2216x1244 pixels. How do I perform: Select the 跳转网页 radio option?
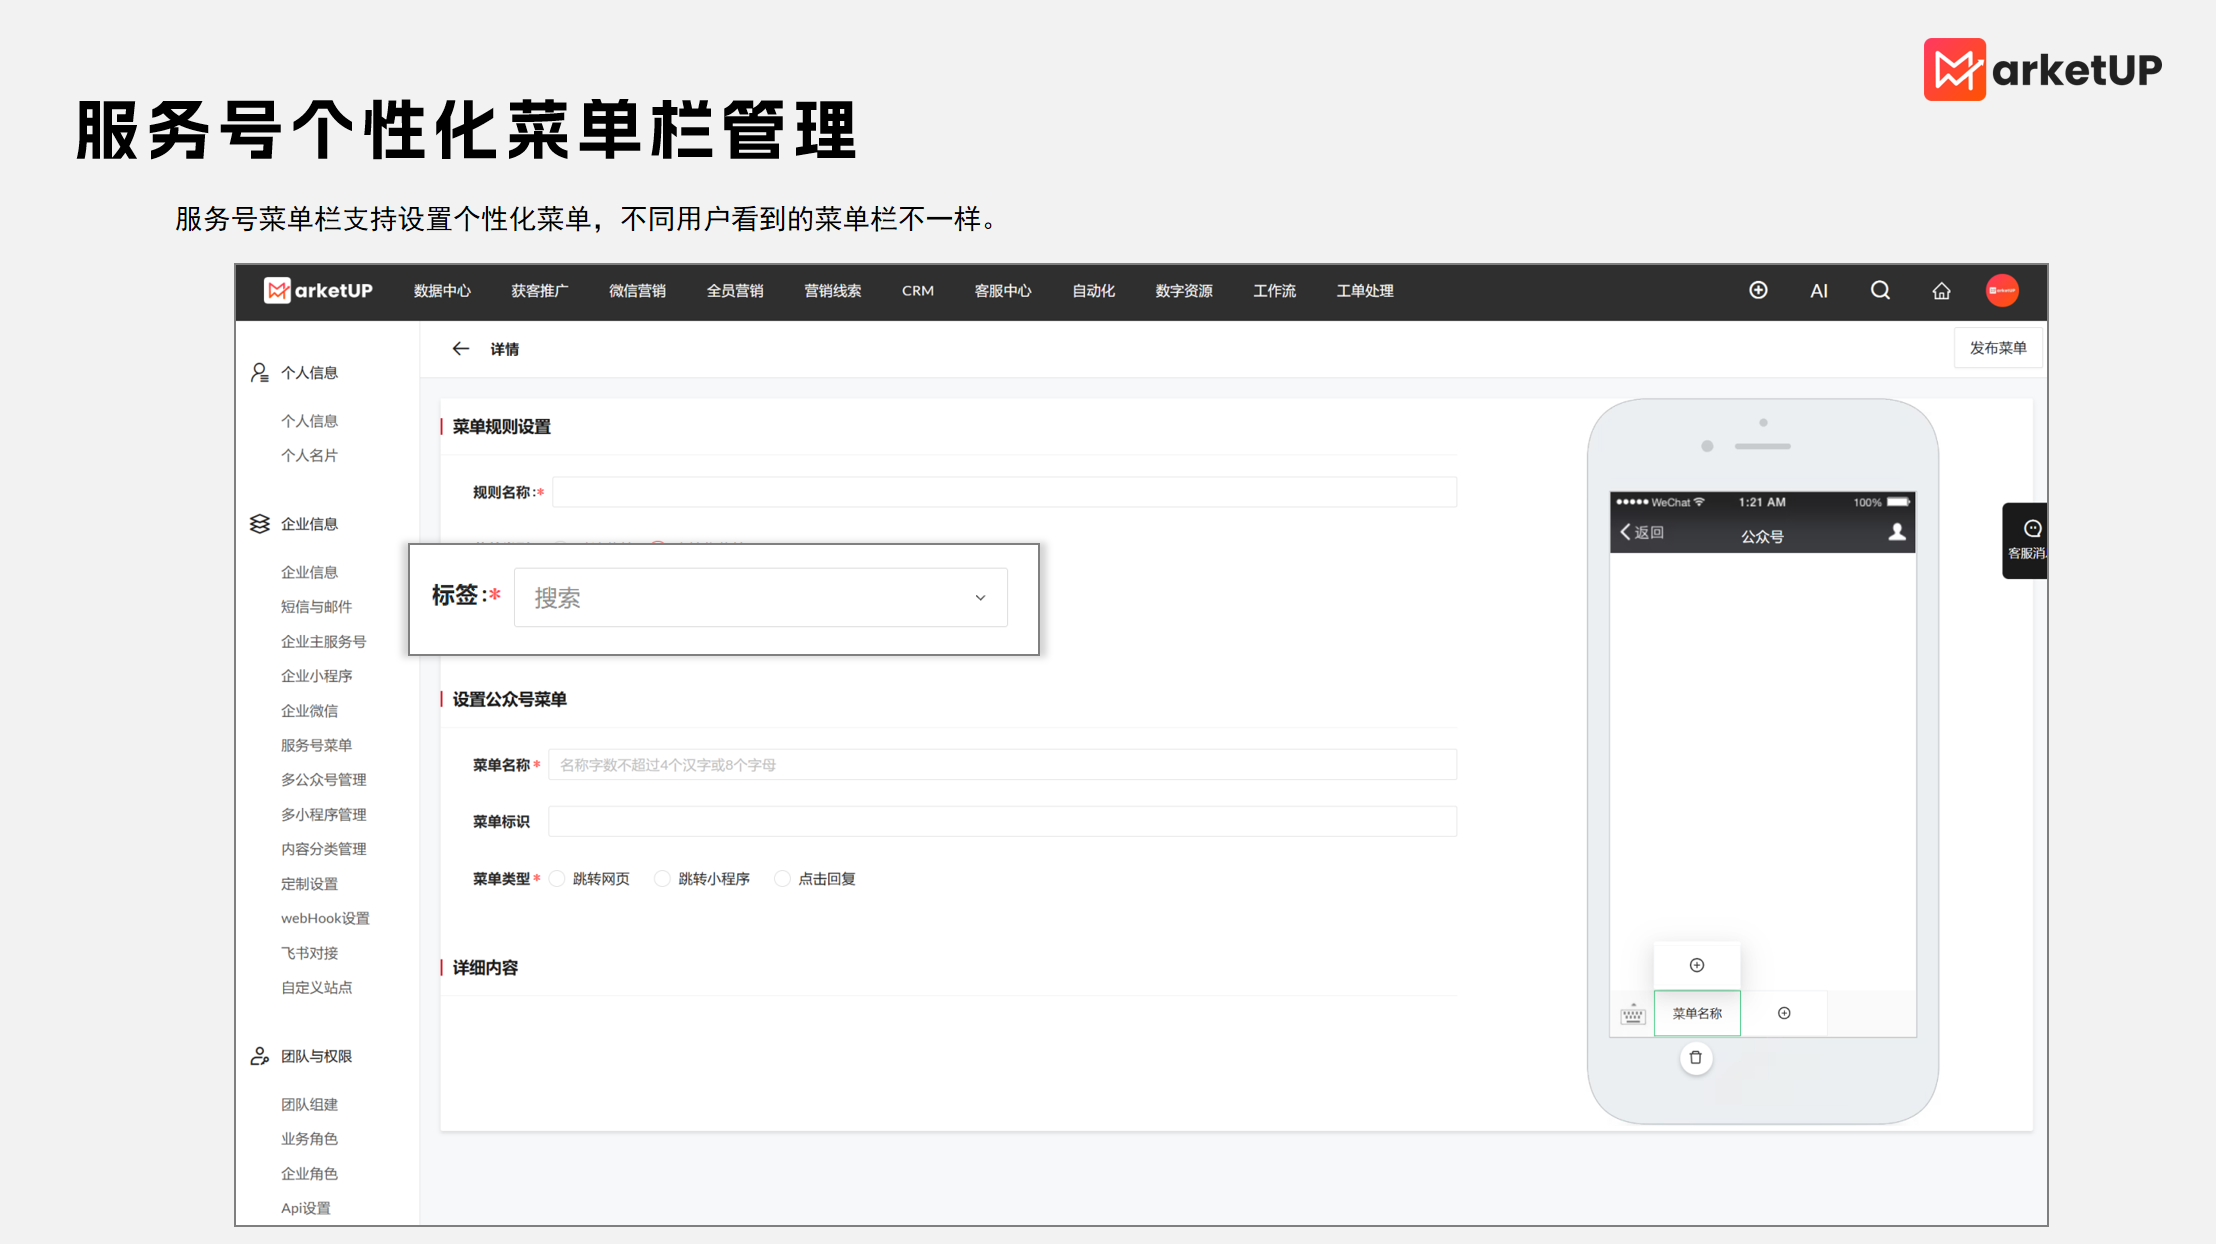click(x=558, y=878)
